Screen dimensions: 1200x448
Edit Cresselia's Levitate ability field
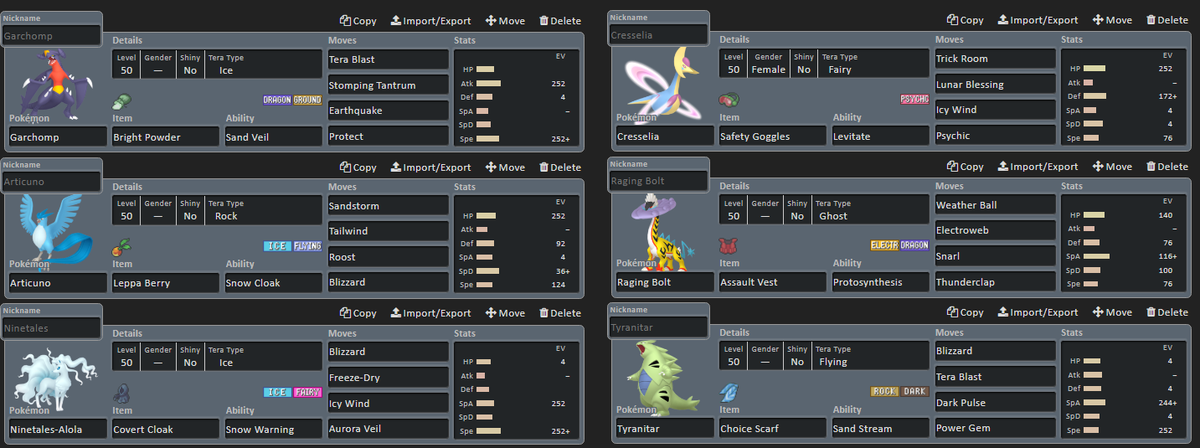click(879, 136)
